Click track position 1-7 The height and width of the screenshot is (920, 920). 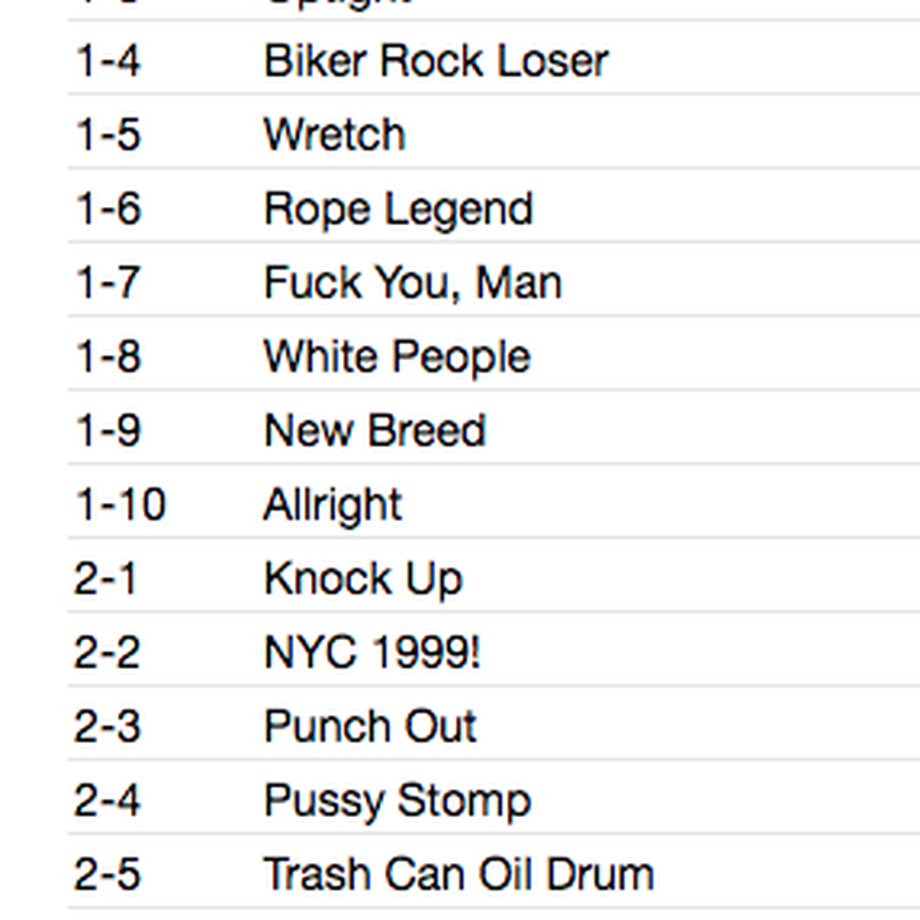107,282
